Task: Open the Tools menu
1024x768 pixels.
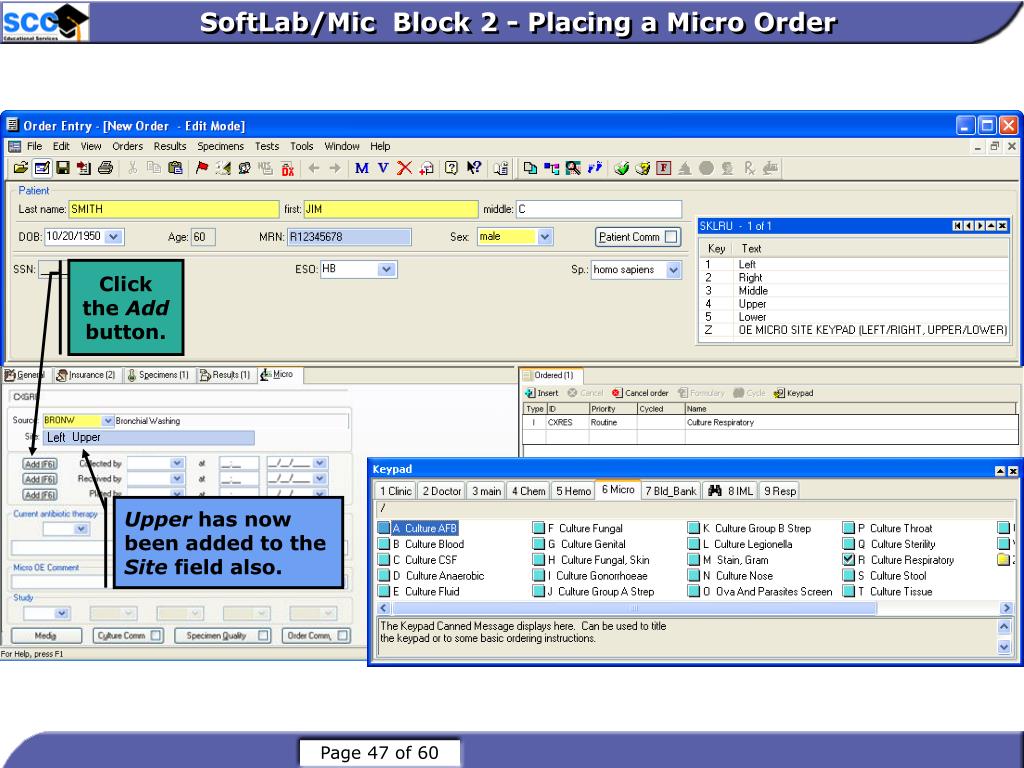Action: (x=302, y=146)
